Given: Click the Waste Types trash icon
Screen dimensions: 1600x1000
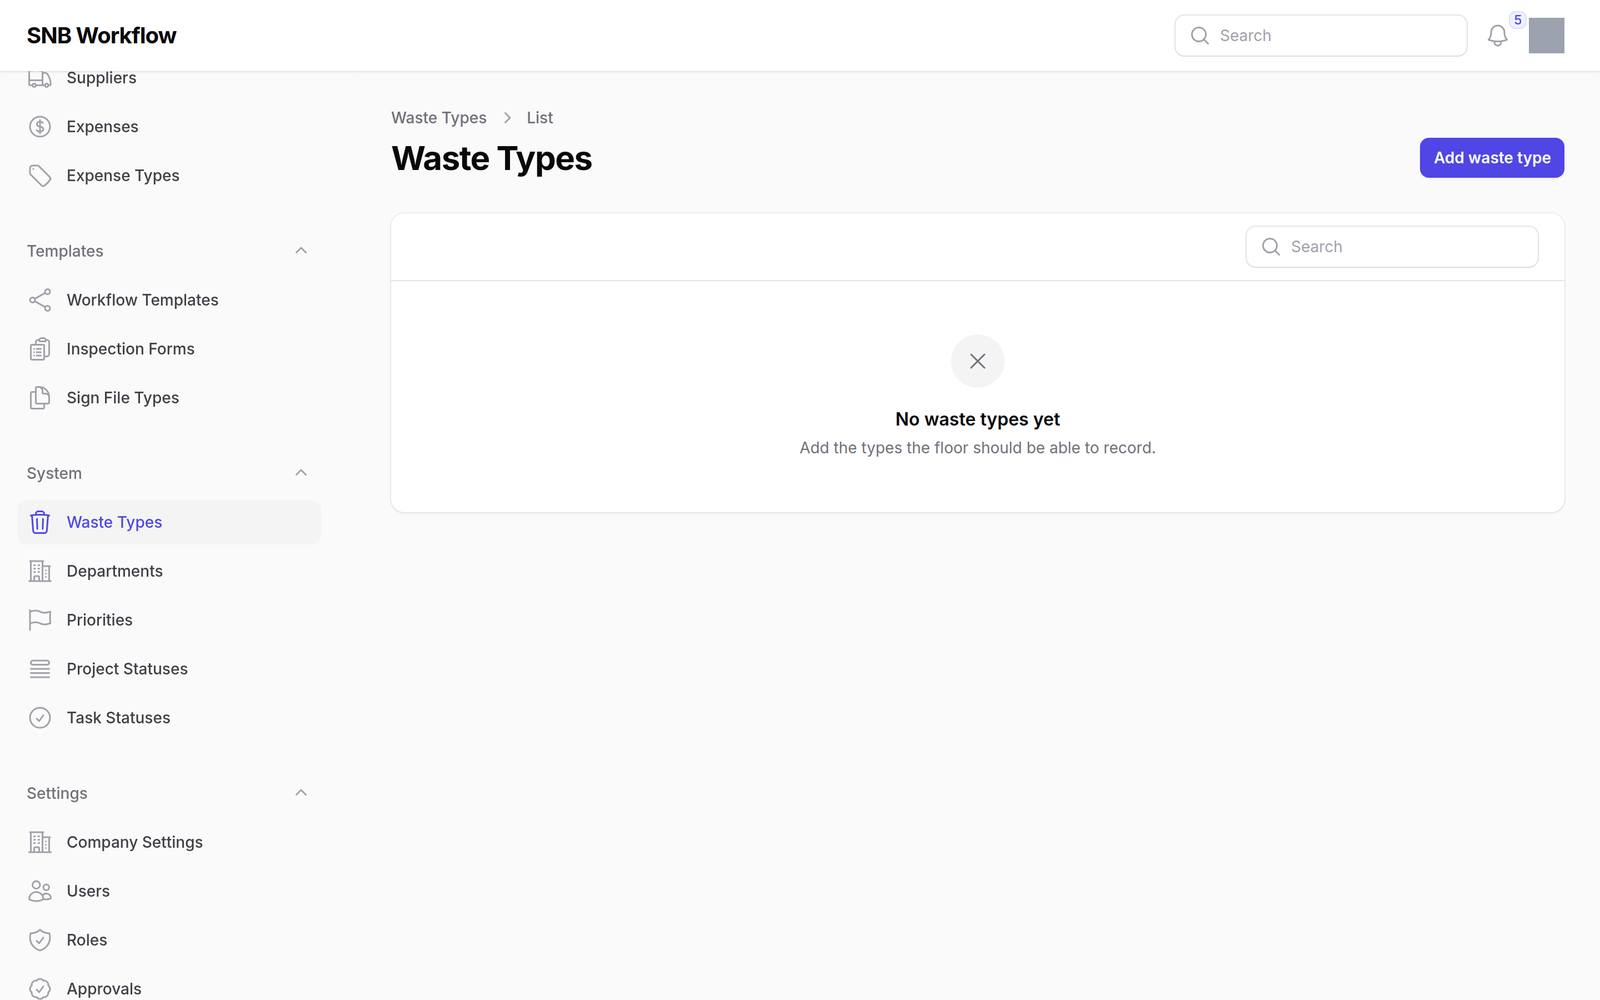Looking at the screenshot, I should (40, 522).
